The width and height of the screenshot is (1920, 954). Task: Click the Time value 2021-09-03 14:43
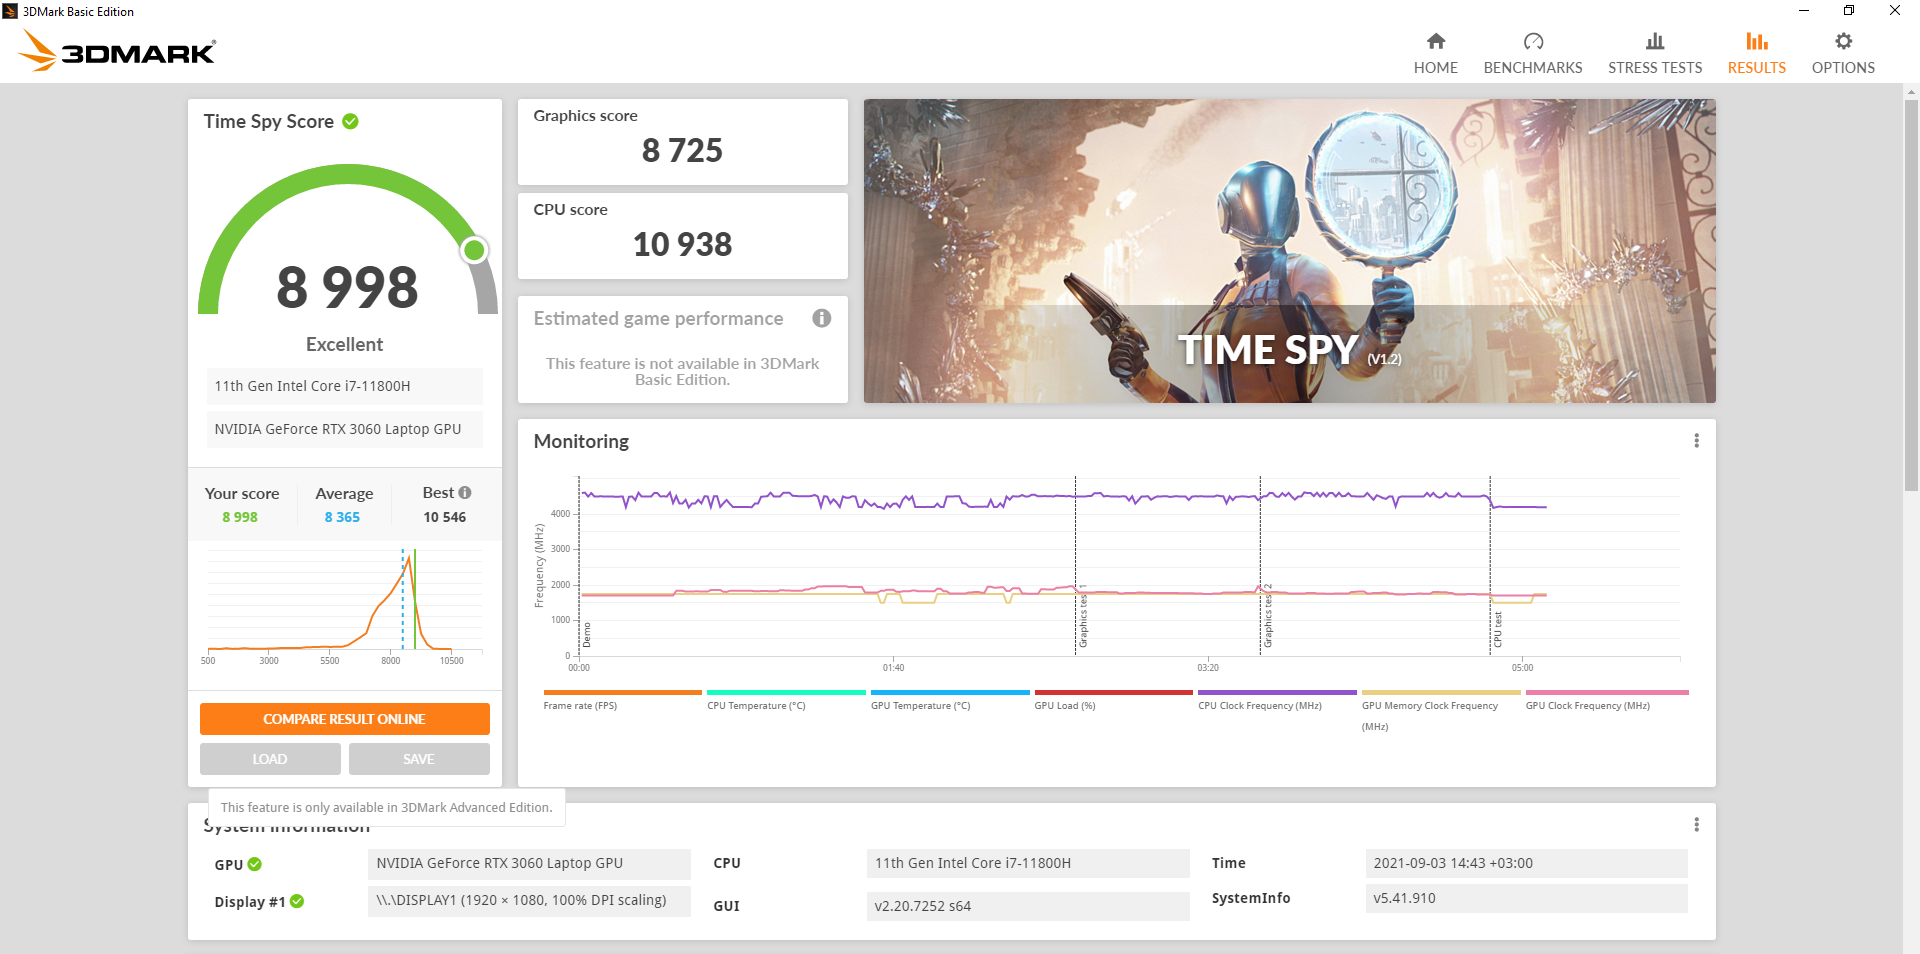coord(1526,863)
